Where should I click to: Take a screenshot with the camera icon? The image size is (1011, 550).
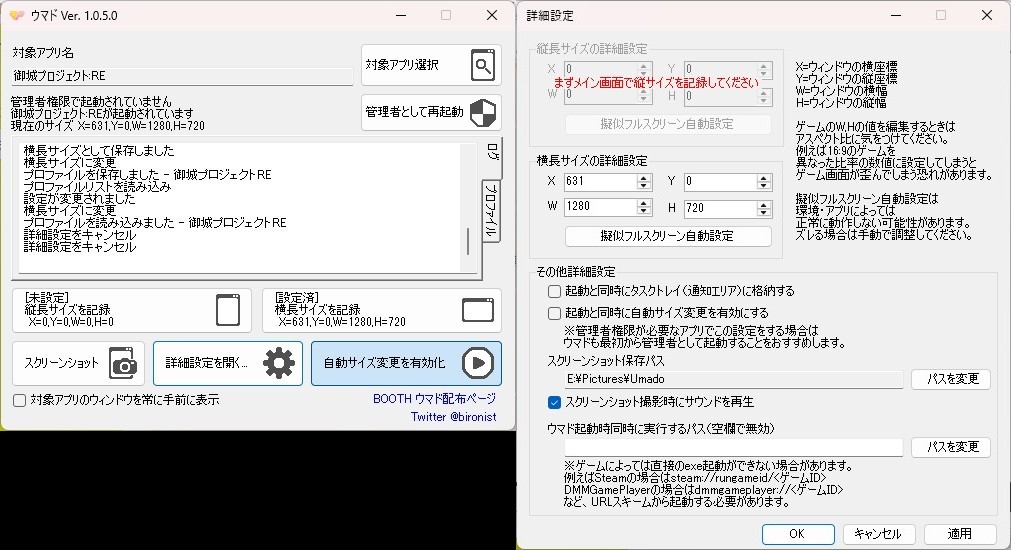[123, 364]
